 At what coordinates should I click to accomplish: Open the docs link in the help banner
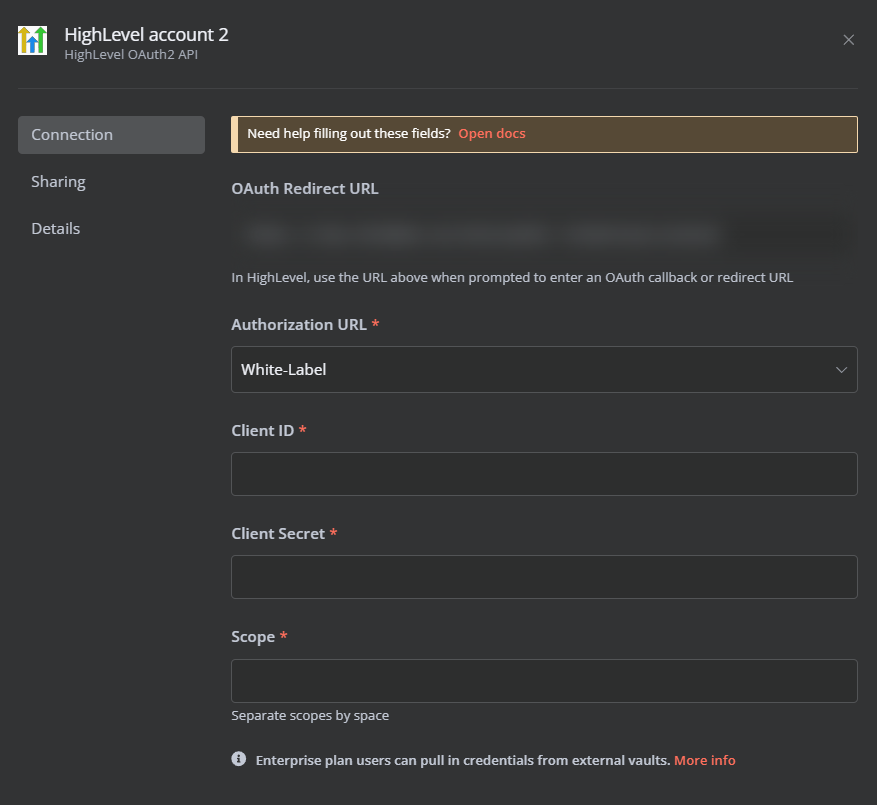tap(492, 134)
